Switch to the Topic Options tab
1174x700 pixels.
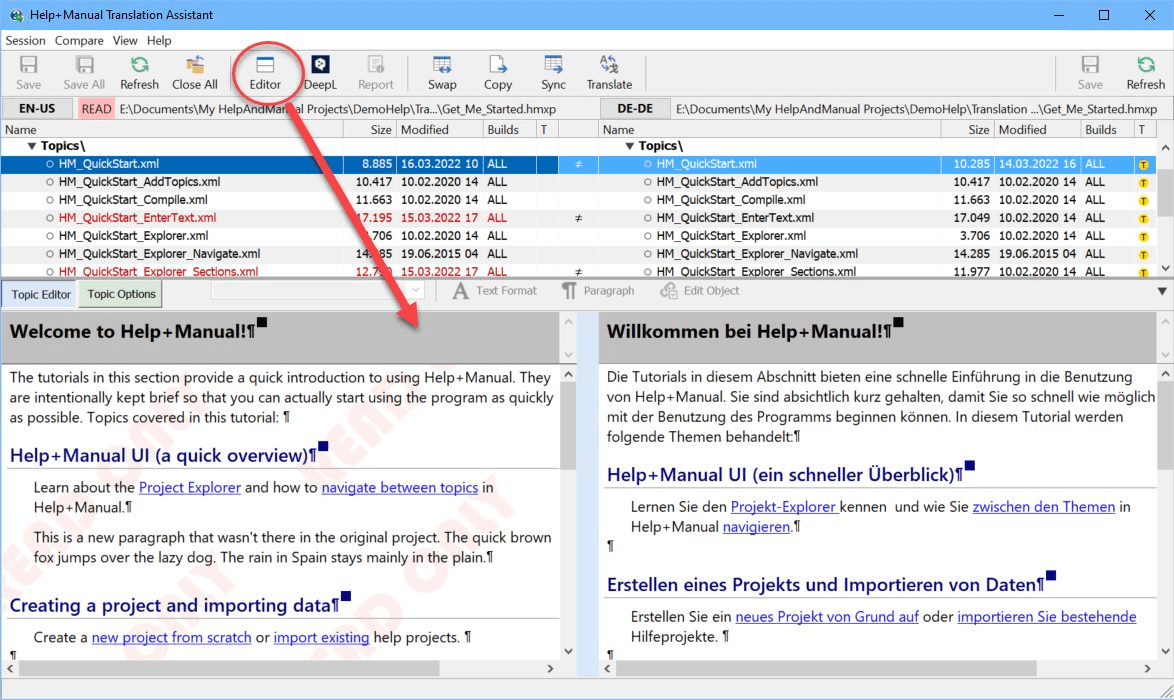121,293
